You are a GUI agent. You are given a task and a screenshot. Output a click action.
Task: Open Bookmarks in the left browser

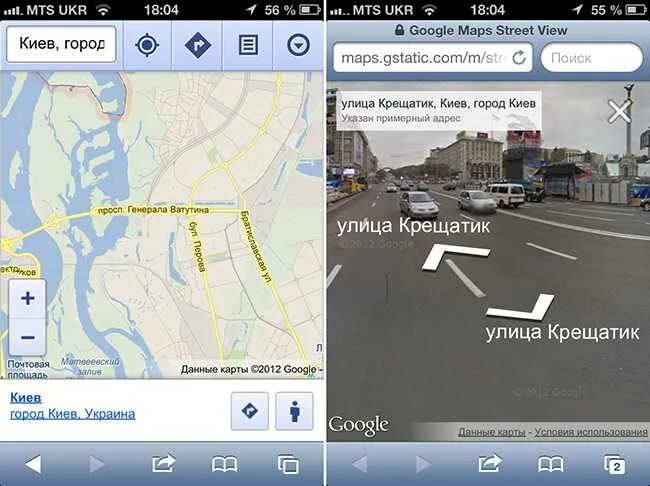pyautogui.click(x=224, y=464)
